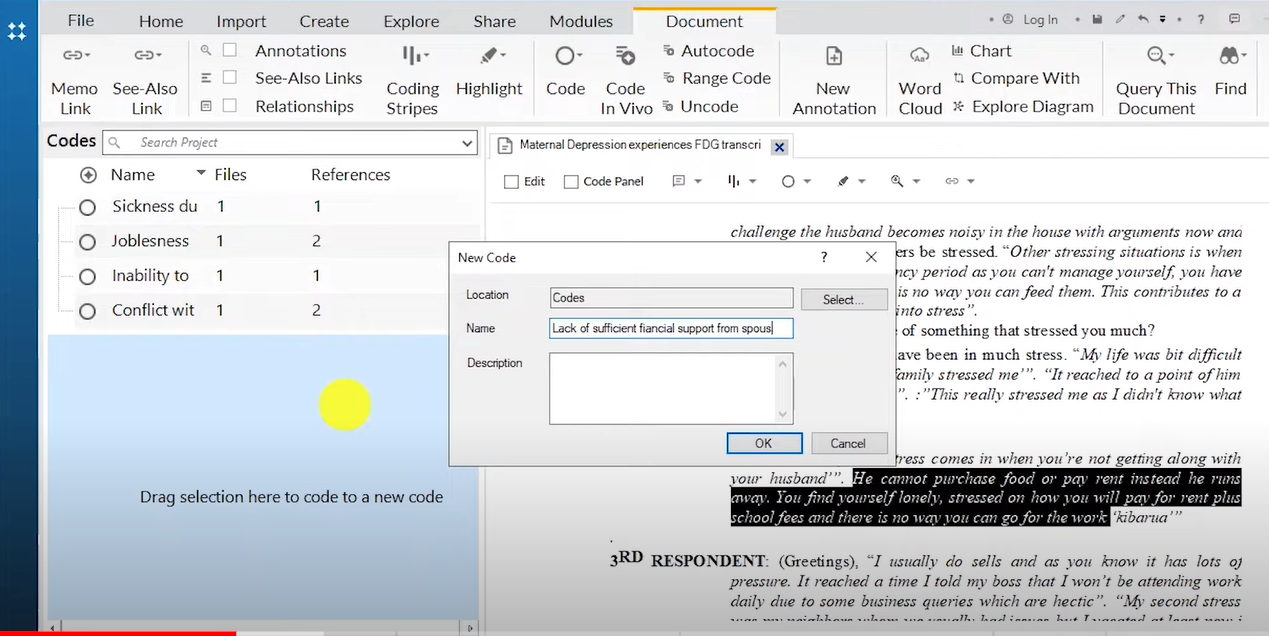
Task: Open the Find binoculars tool
Action: point(1230,56)
